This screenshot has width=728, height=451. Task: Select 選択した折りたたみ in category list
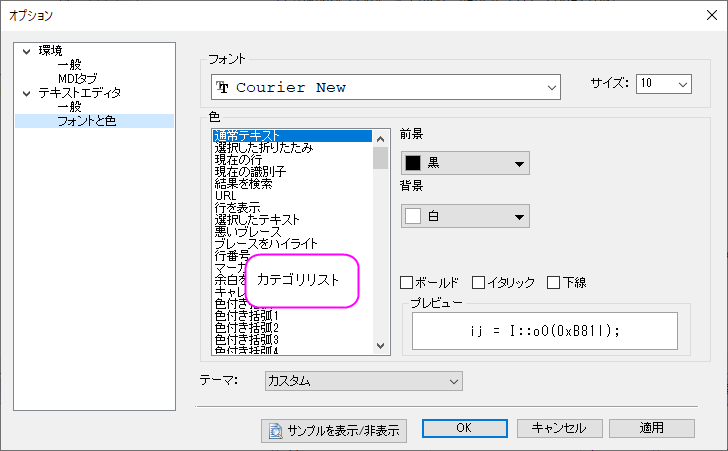(292, 148)
